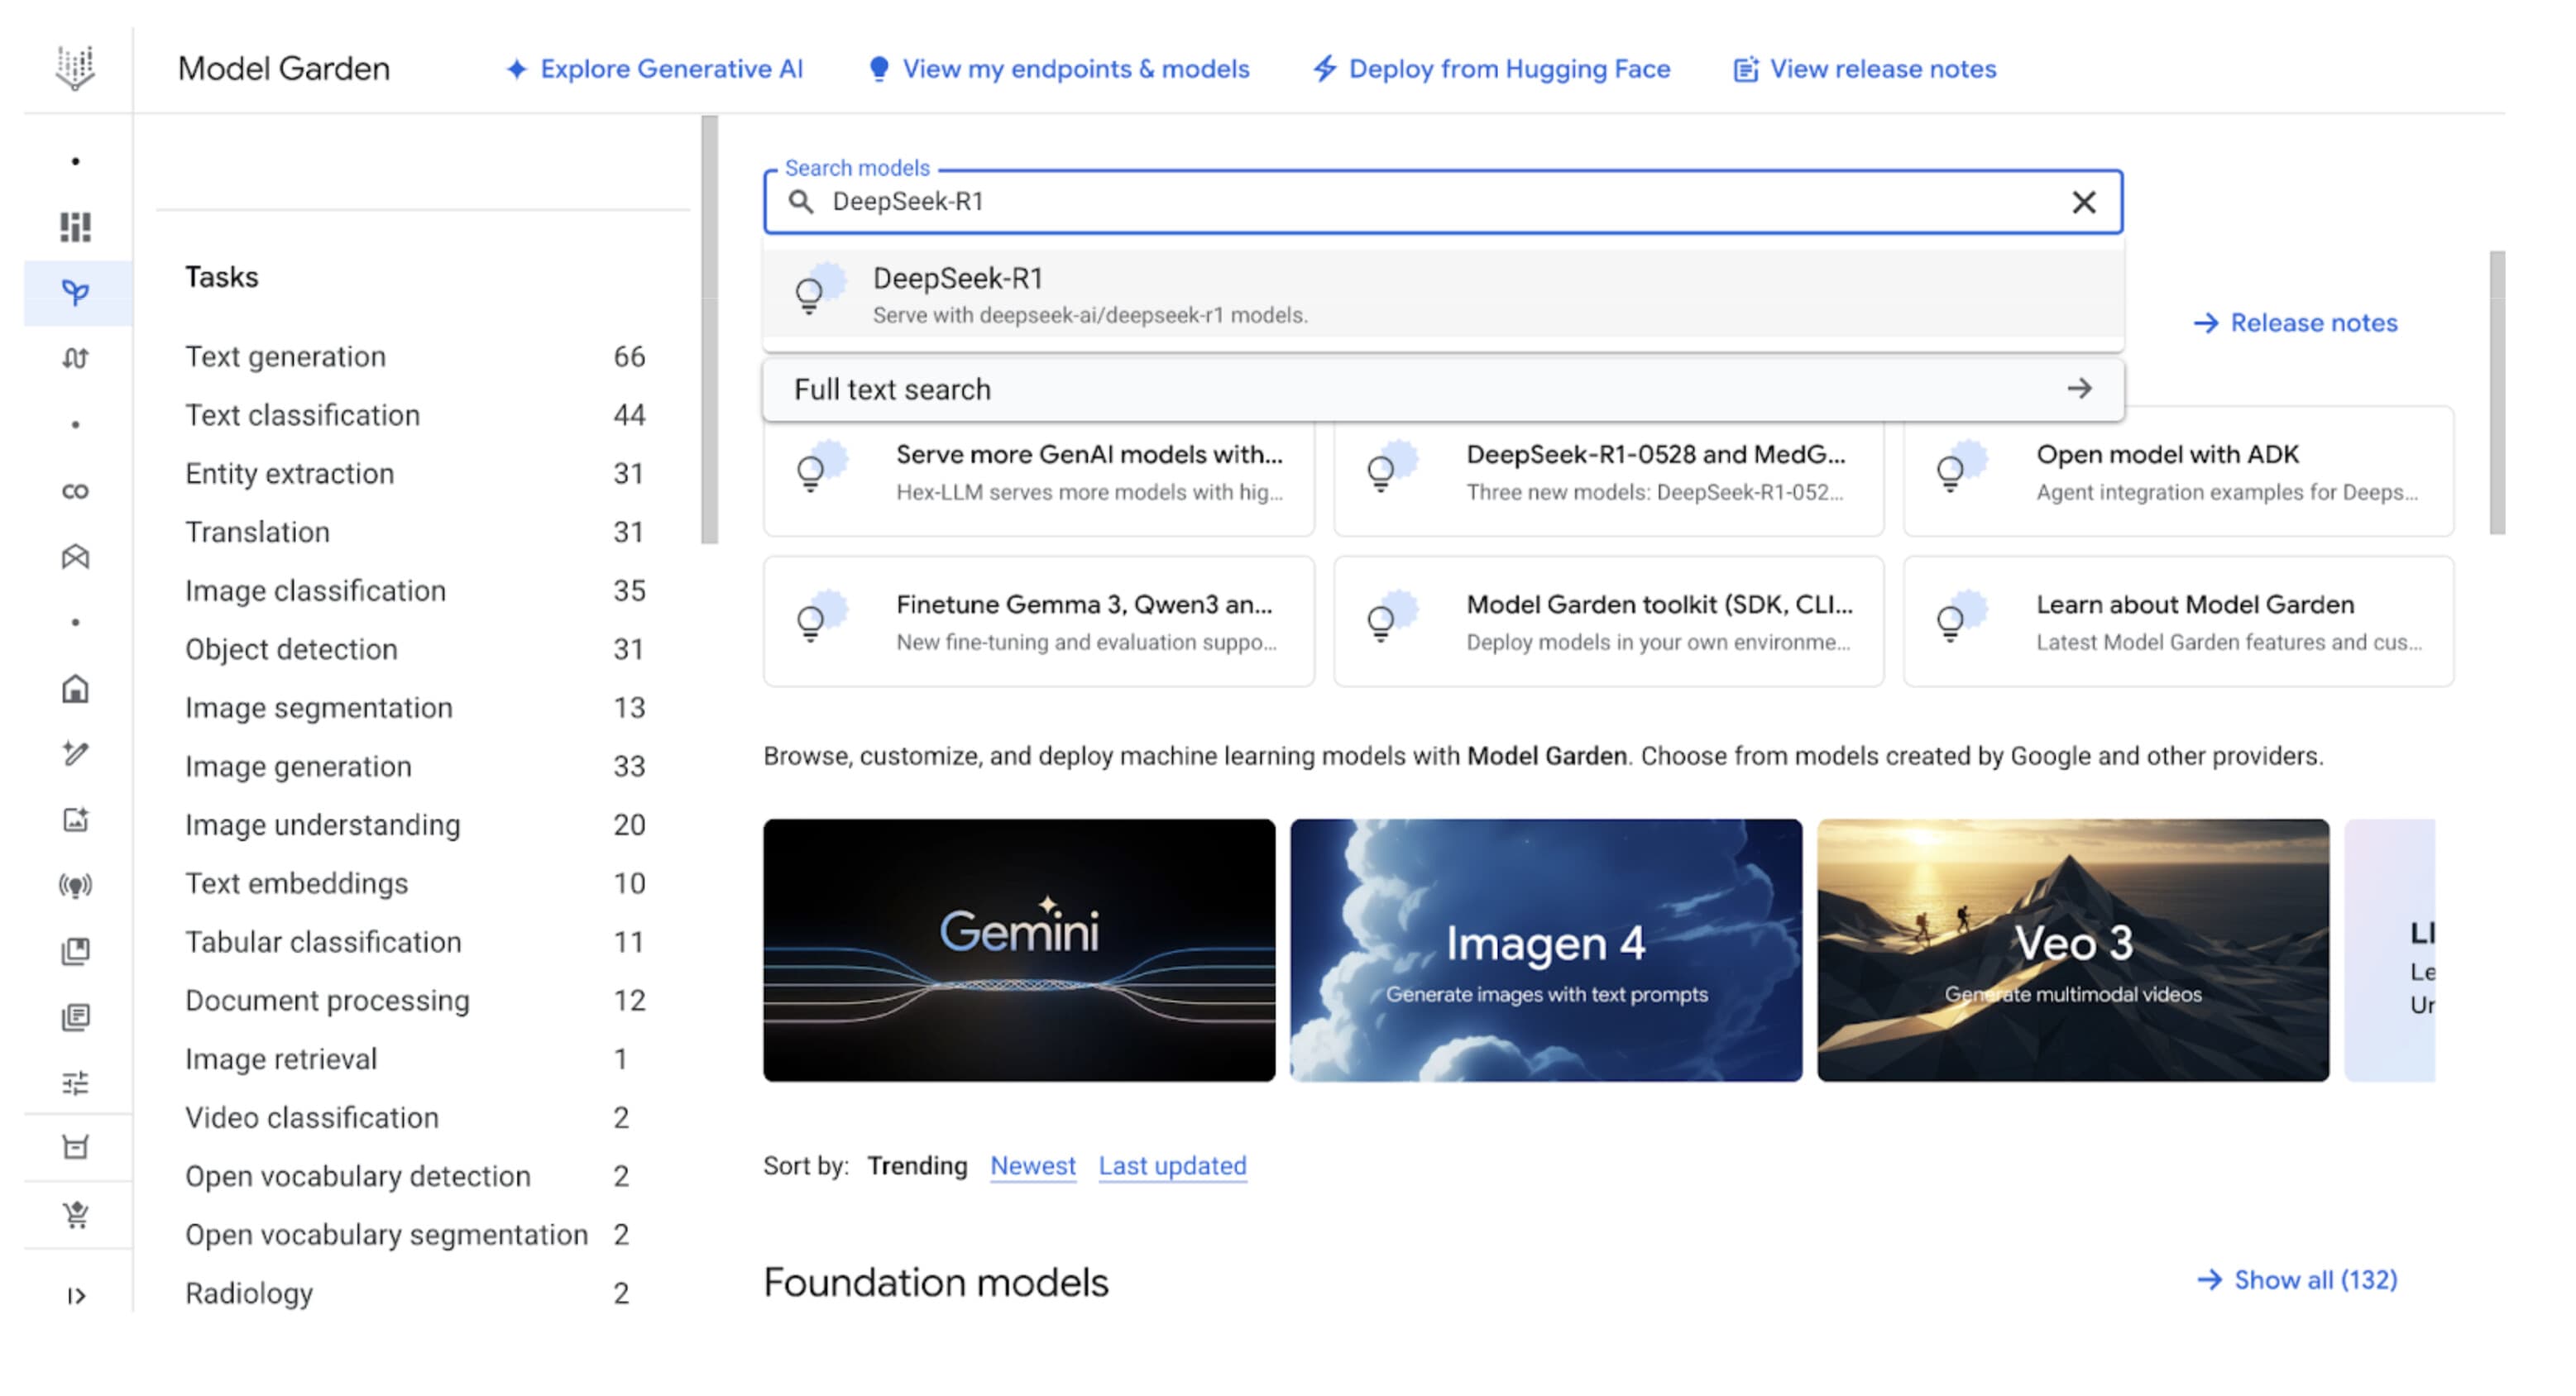Sort models by Last updated

(x=1172, y=1166)
